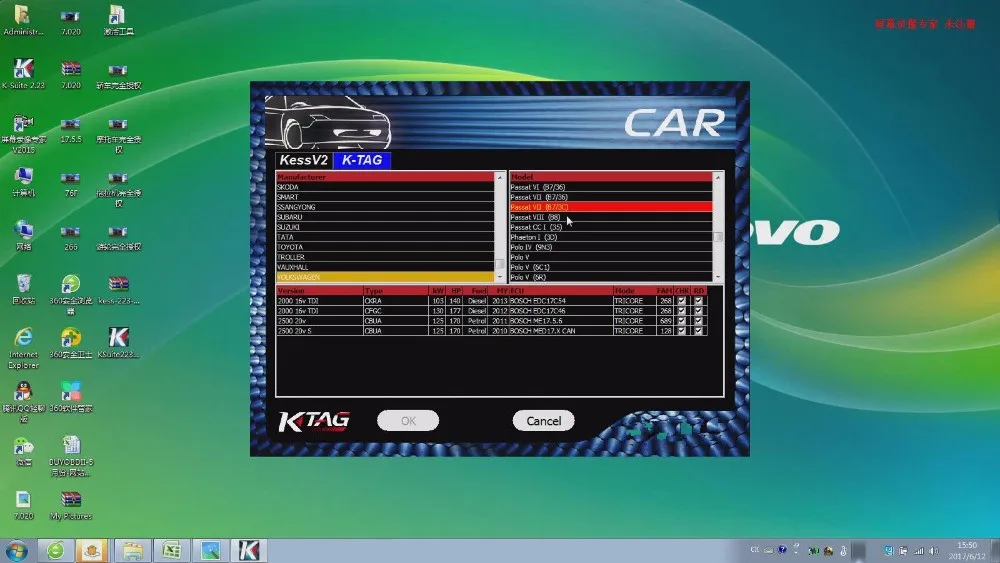Screen dimensions: 1000x563
Task: Select the screen recorder V2015 desktop icon
Action: [24, 133]
